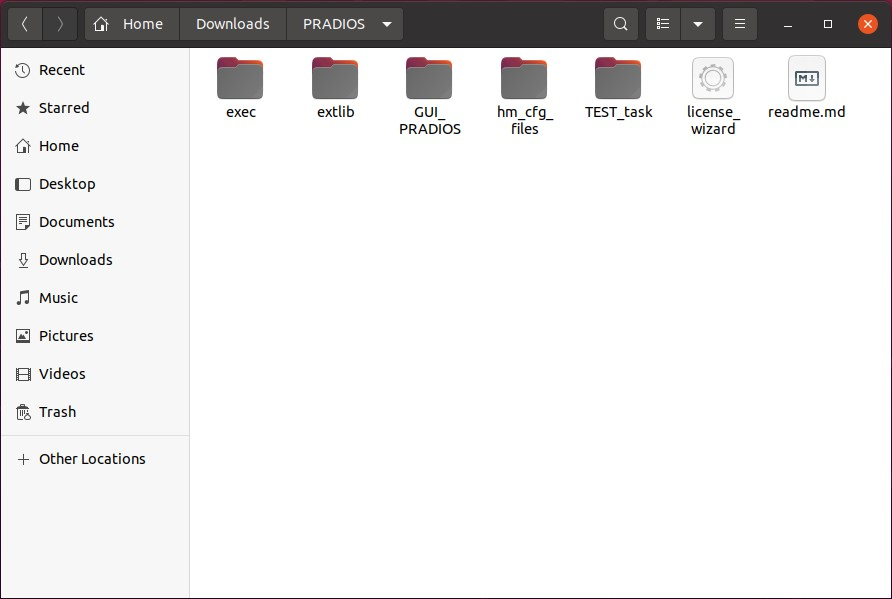892x599 pixels.
Task: Select the license_wizard executable icon
Action: coord(713,78)
